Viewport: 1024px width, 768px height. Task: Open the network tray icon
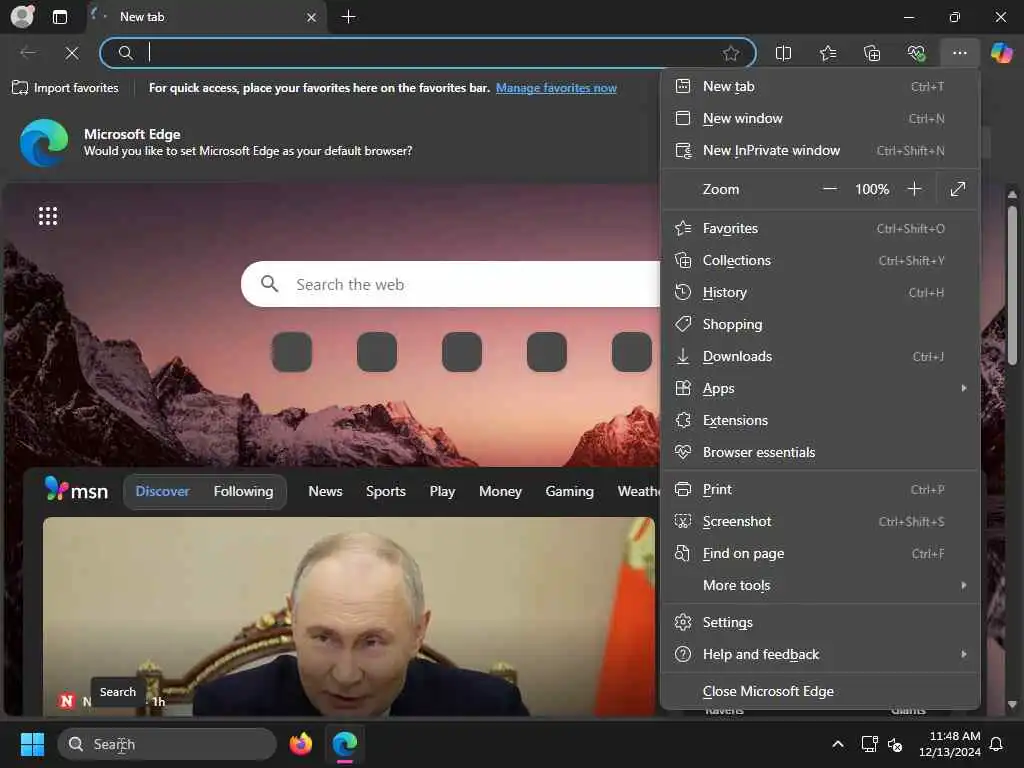(869, 744)
